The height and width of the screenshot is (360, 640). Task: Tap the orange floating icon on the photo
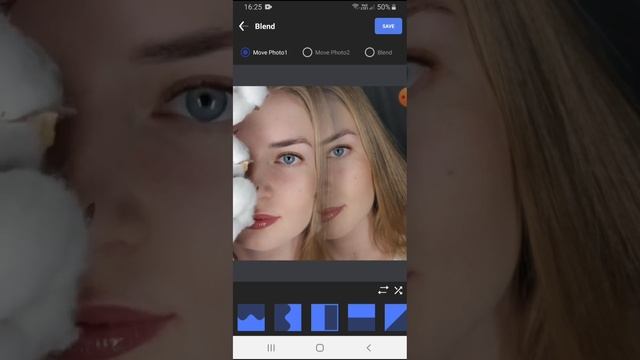coord(403,98)
